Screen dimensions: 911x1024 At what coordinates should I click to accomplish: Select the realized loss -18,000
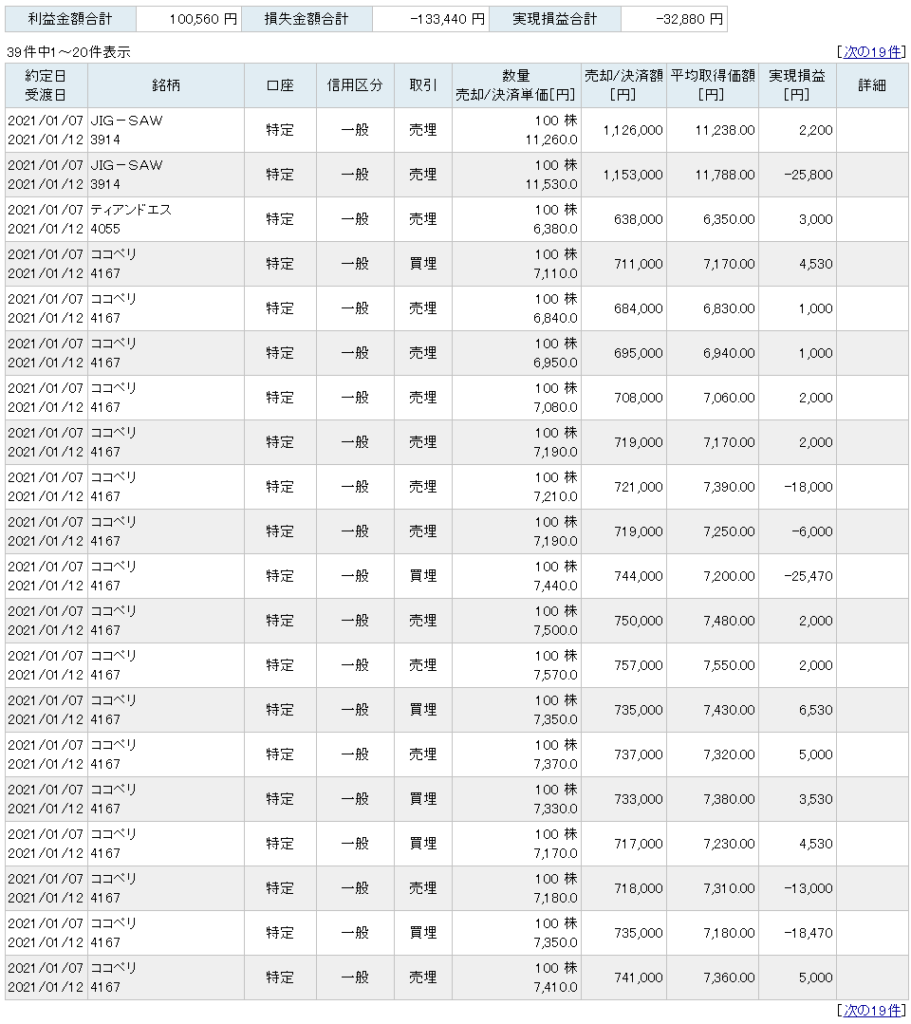(808, 487)
